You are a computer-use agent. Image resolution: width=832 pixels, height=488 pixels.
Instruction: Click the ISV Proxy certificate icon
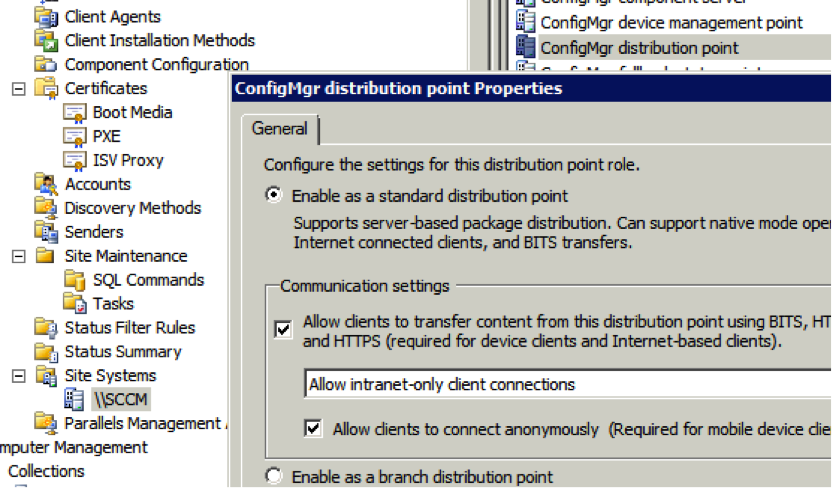point(74,160)
